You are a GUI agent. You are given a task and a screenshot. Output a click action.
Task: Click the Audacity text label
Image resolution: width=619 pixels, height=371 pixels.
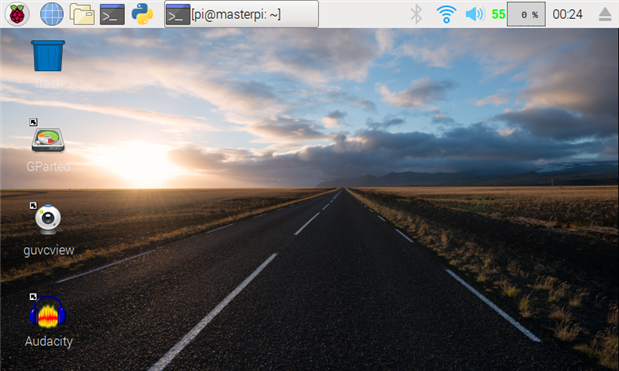pyautogui.click(x=49, y=341)
